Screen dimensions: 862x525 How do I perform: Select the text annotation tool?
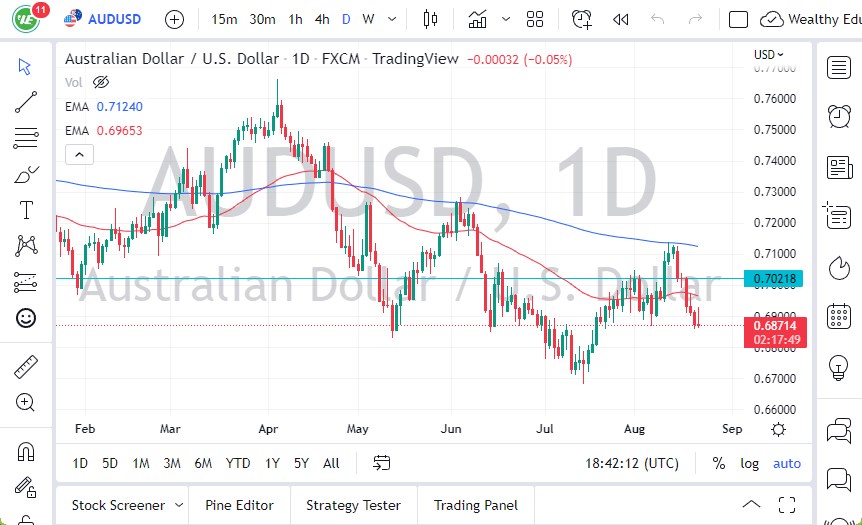[x=27, y=210]
